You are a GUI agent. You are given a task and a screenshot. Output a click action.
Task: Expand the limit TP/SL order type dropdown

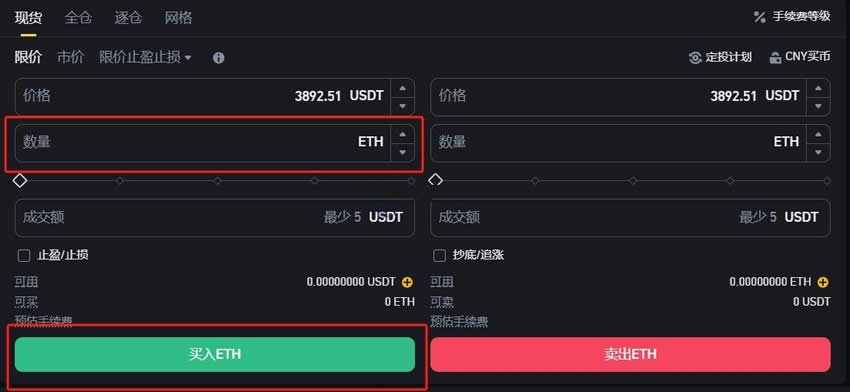[x=145, y=57]
